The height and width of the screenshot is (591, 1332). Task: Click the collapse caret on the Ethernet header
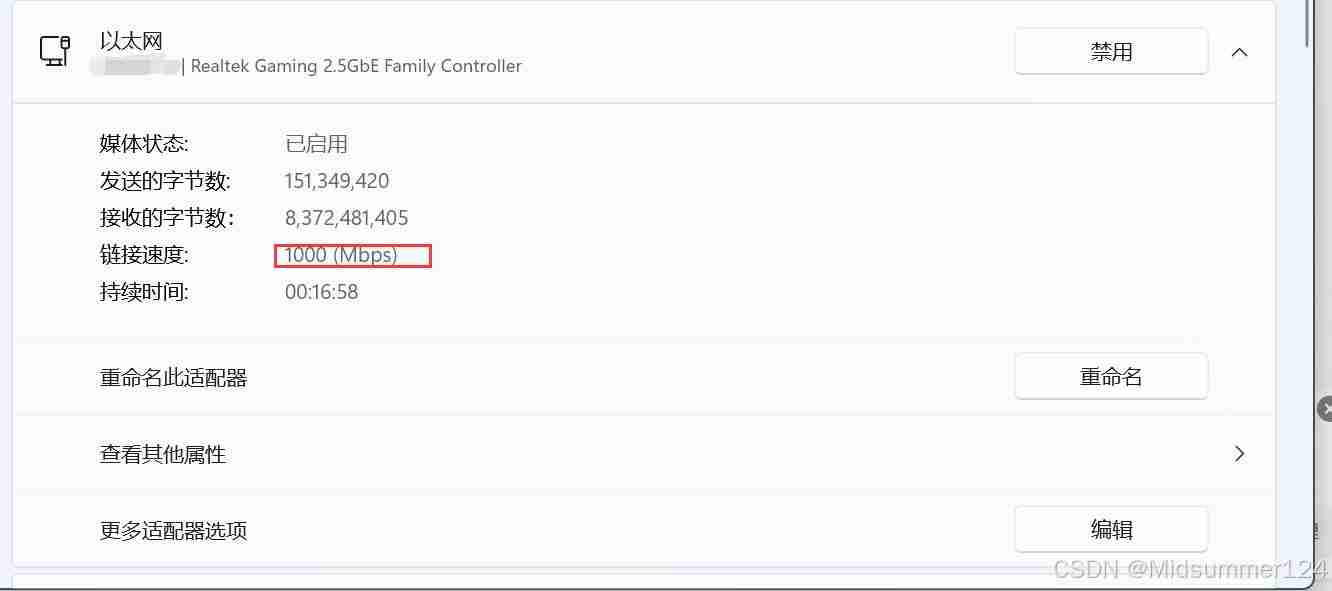point(1240,52)
